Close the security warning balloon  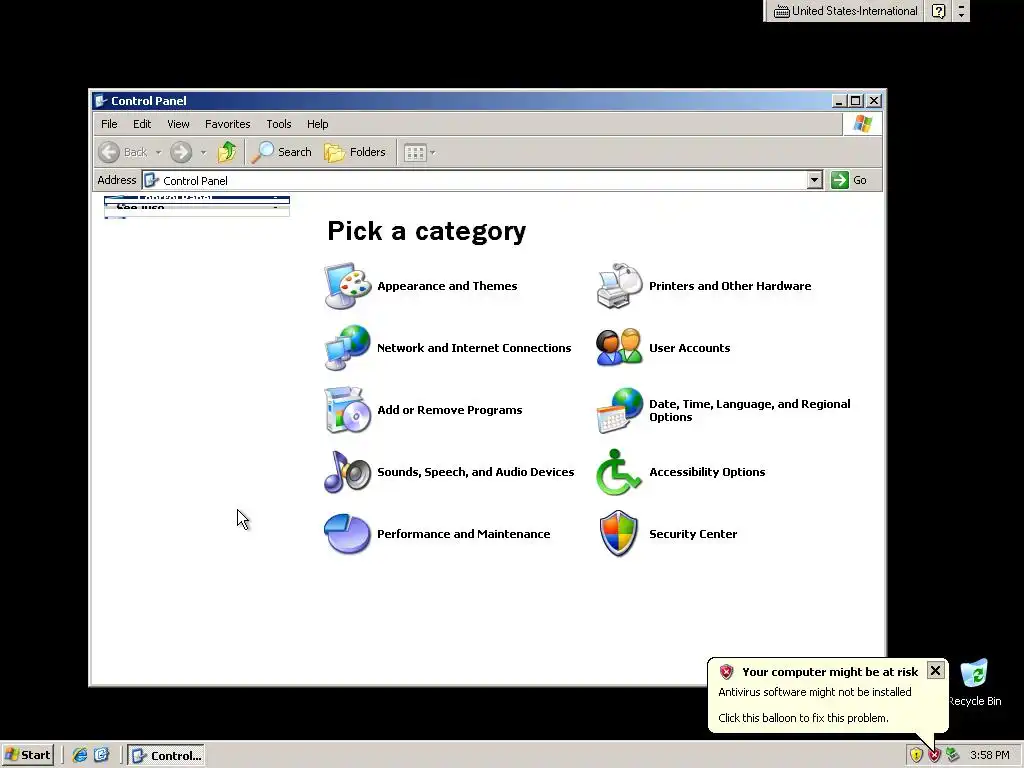pyautogui.click(x=935, y=671)
